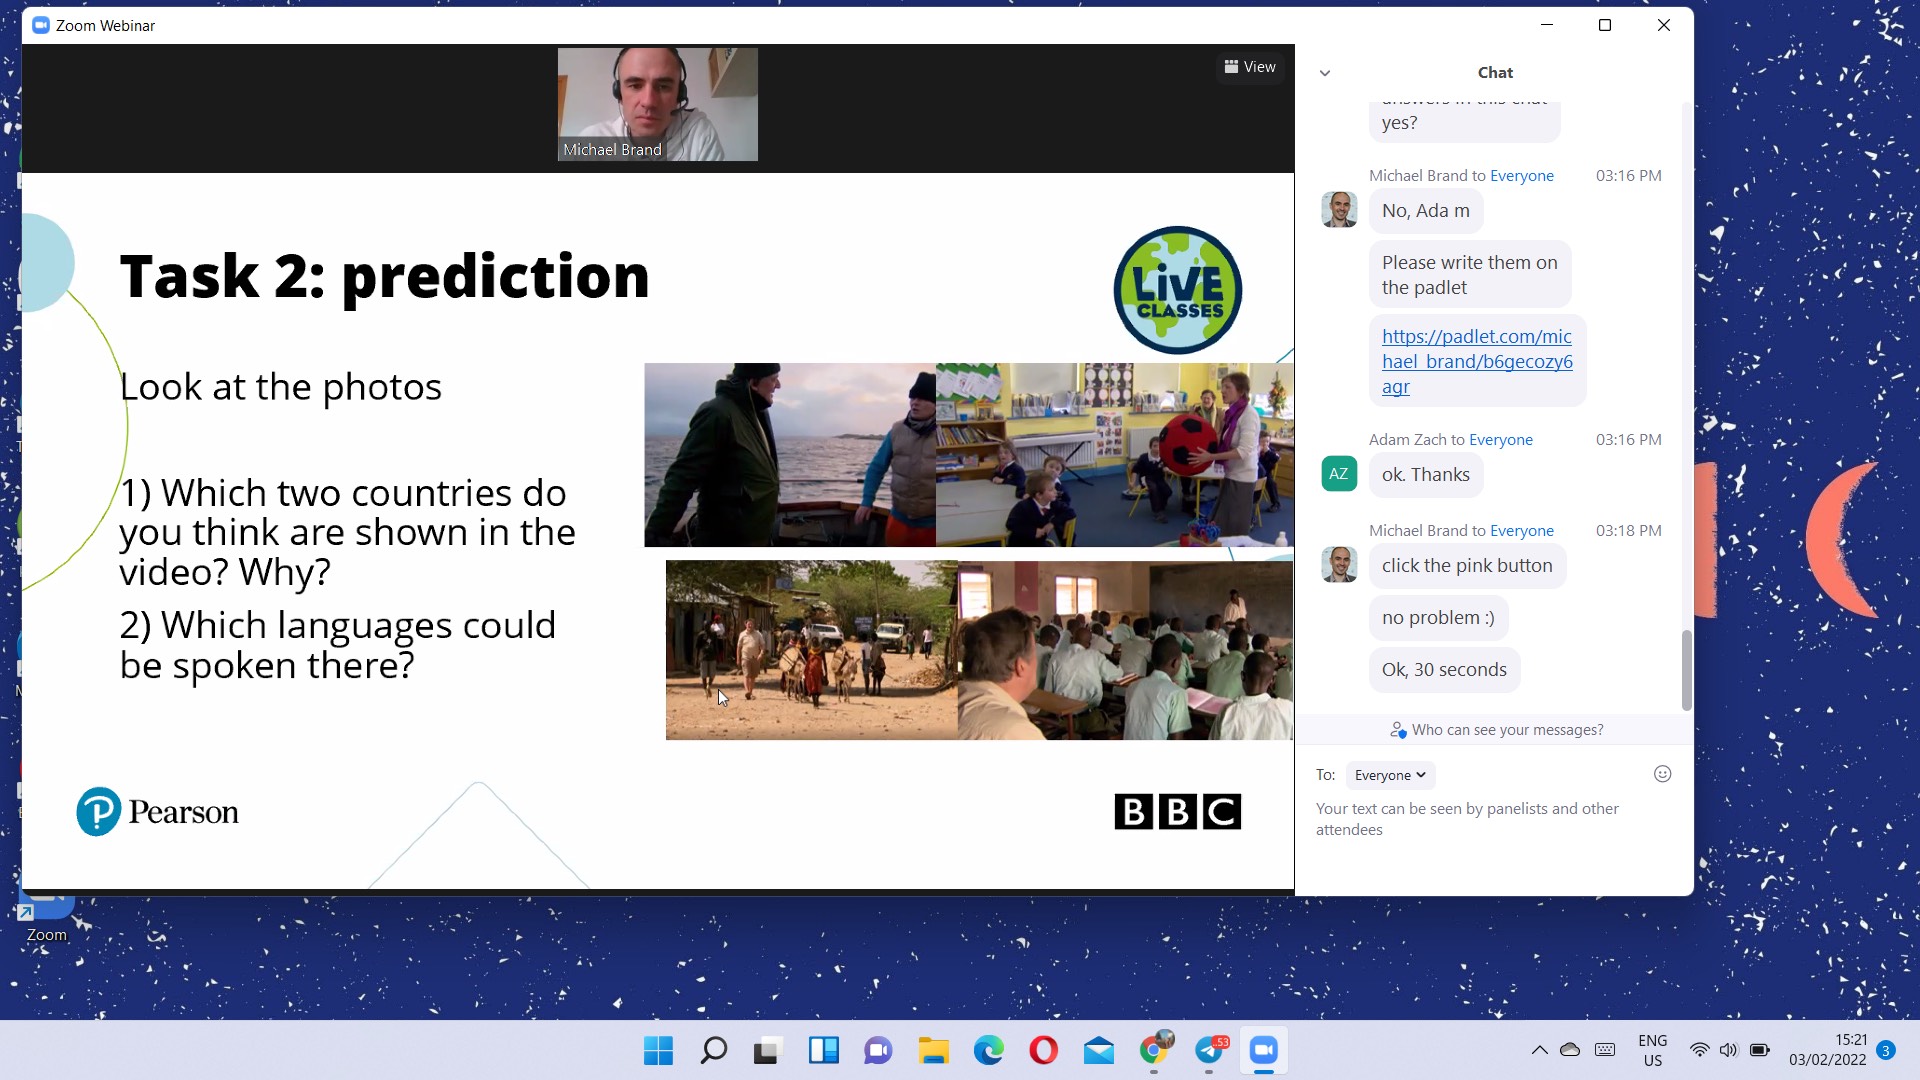Open the padlet.com link in chat

[1476, 361]
